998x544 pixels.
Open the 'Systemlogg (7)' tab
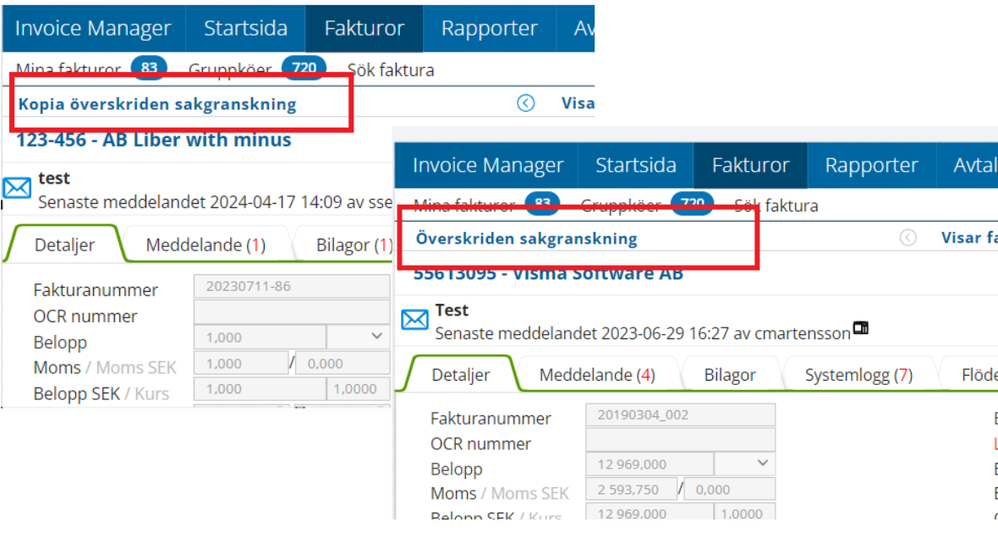[859, 375]
